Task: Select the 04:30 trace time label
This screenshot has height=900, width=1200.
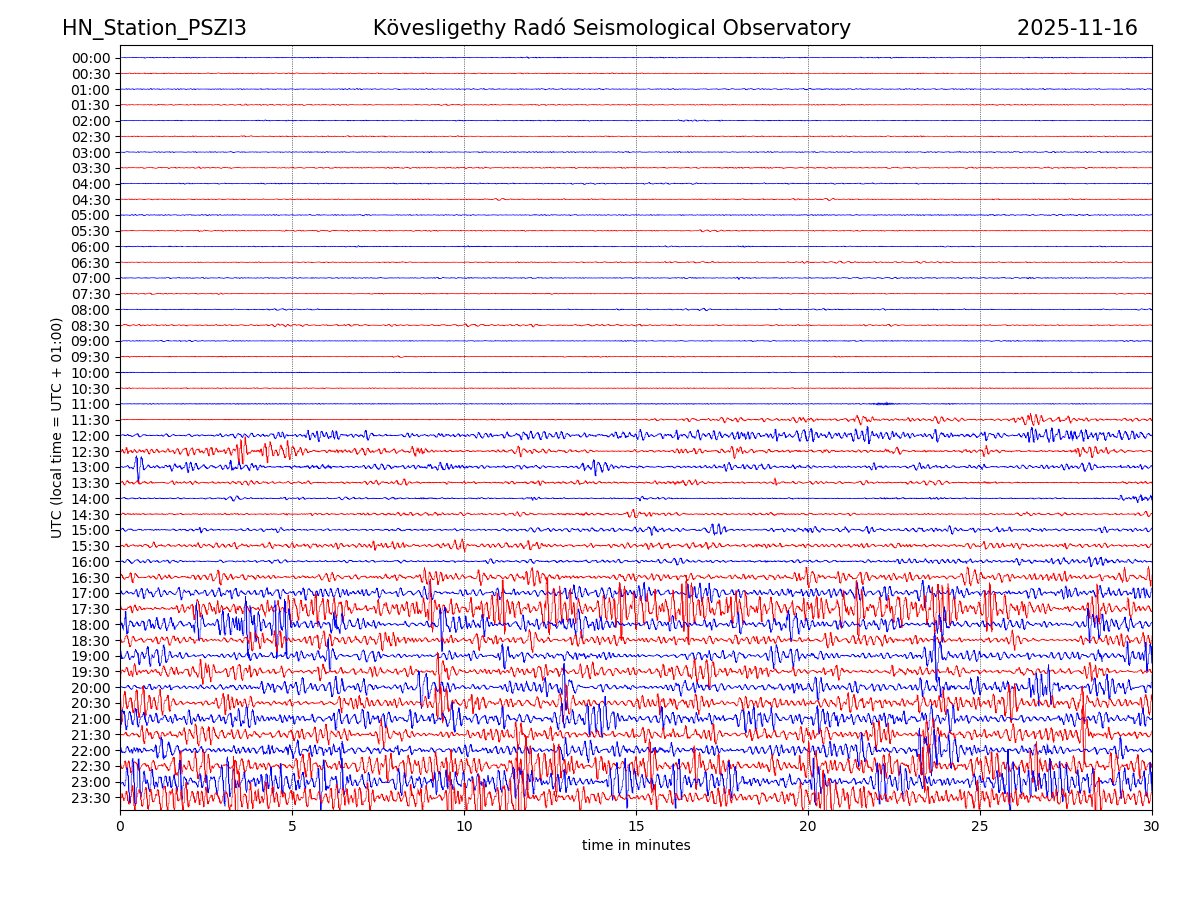Action: pos(91,200)
